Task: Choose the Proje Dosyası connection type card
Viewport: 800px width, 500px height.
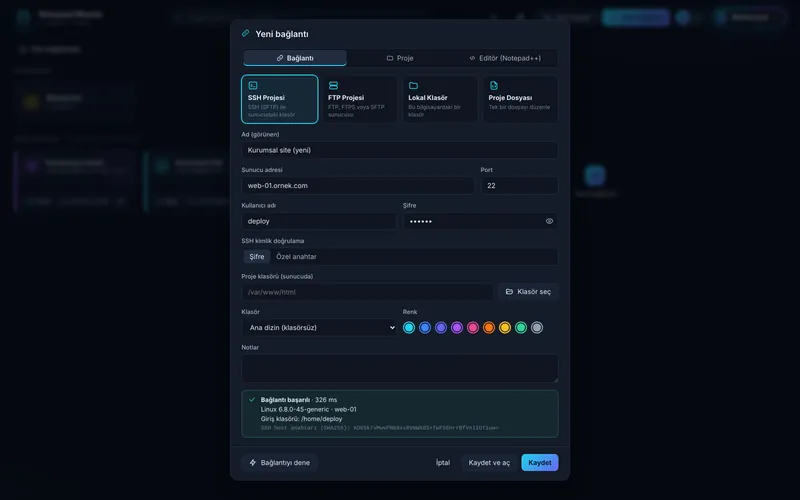Action: pyautogui.click(x=520, y=99)
